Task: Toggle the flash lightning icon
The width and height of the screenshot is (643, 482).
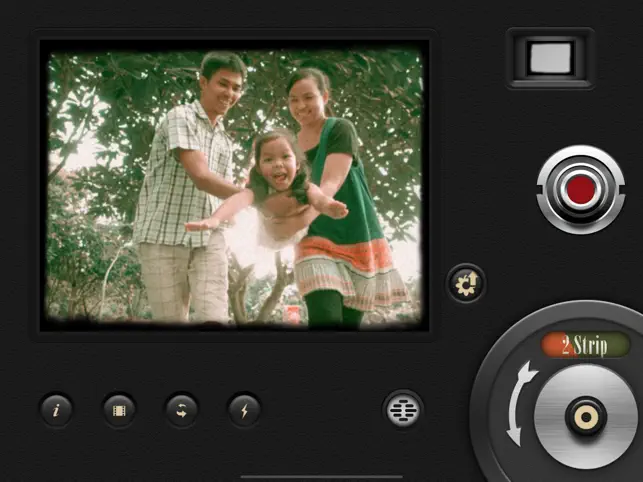Action: point(244,410)
